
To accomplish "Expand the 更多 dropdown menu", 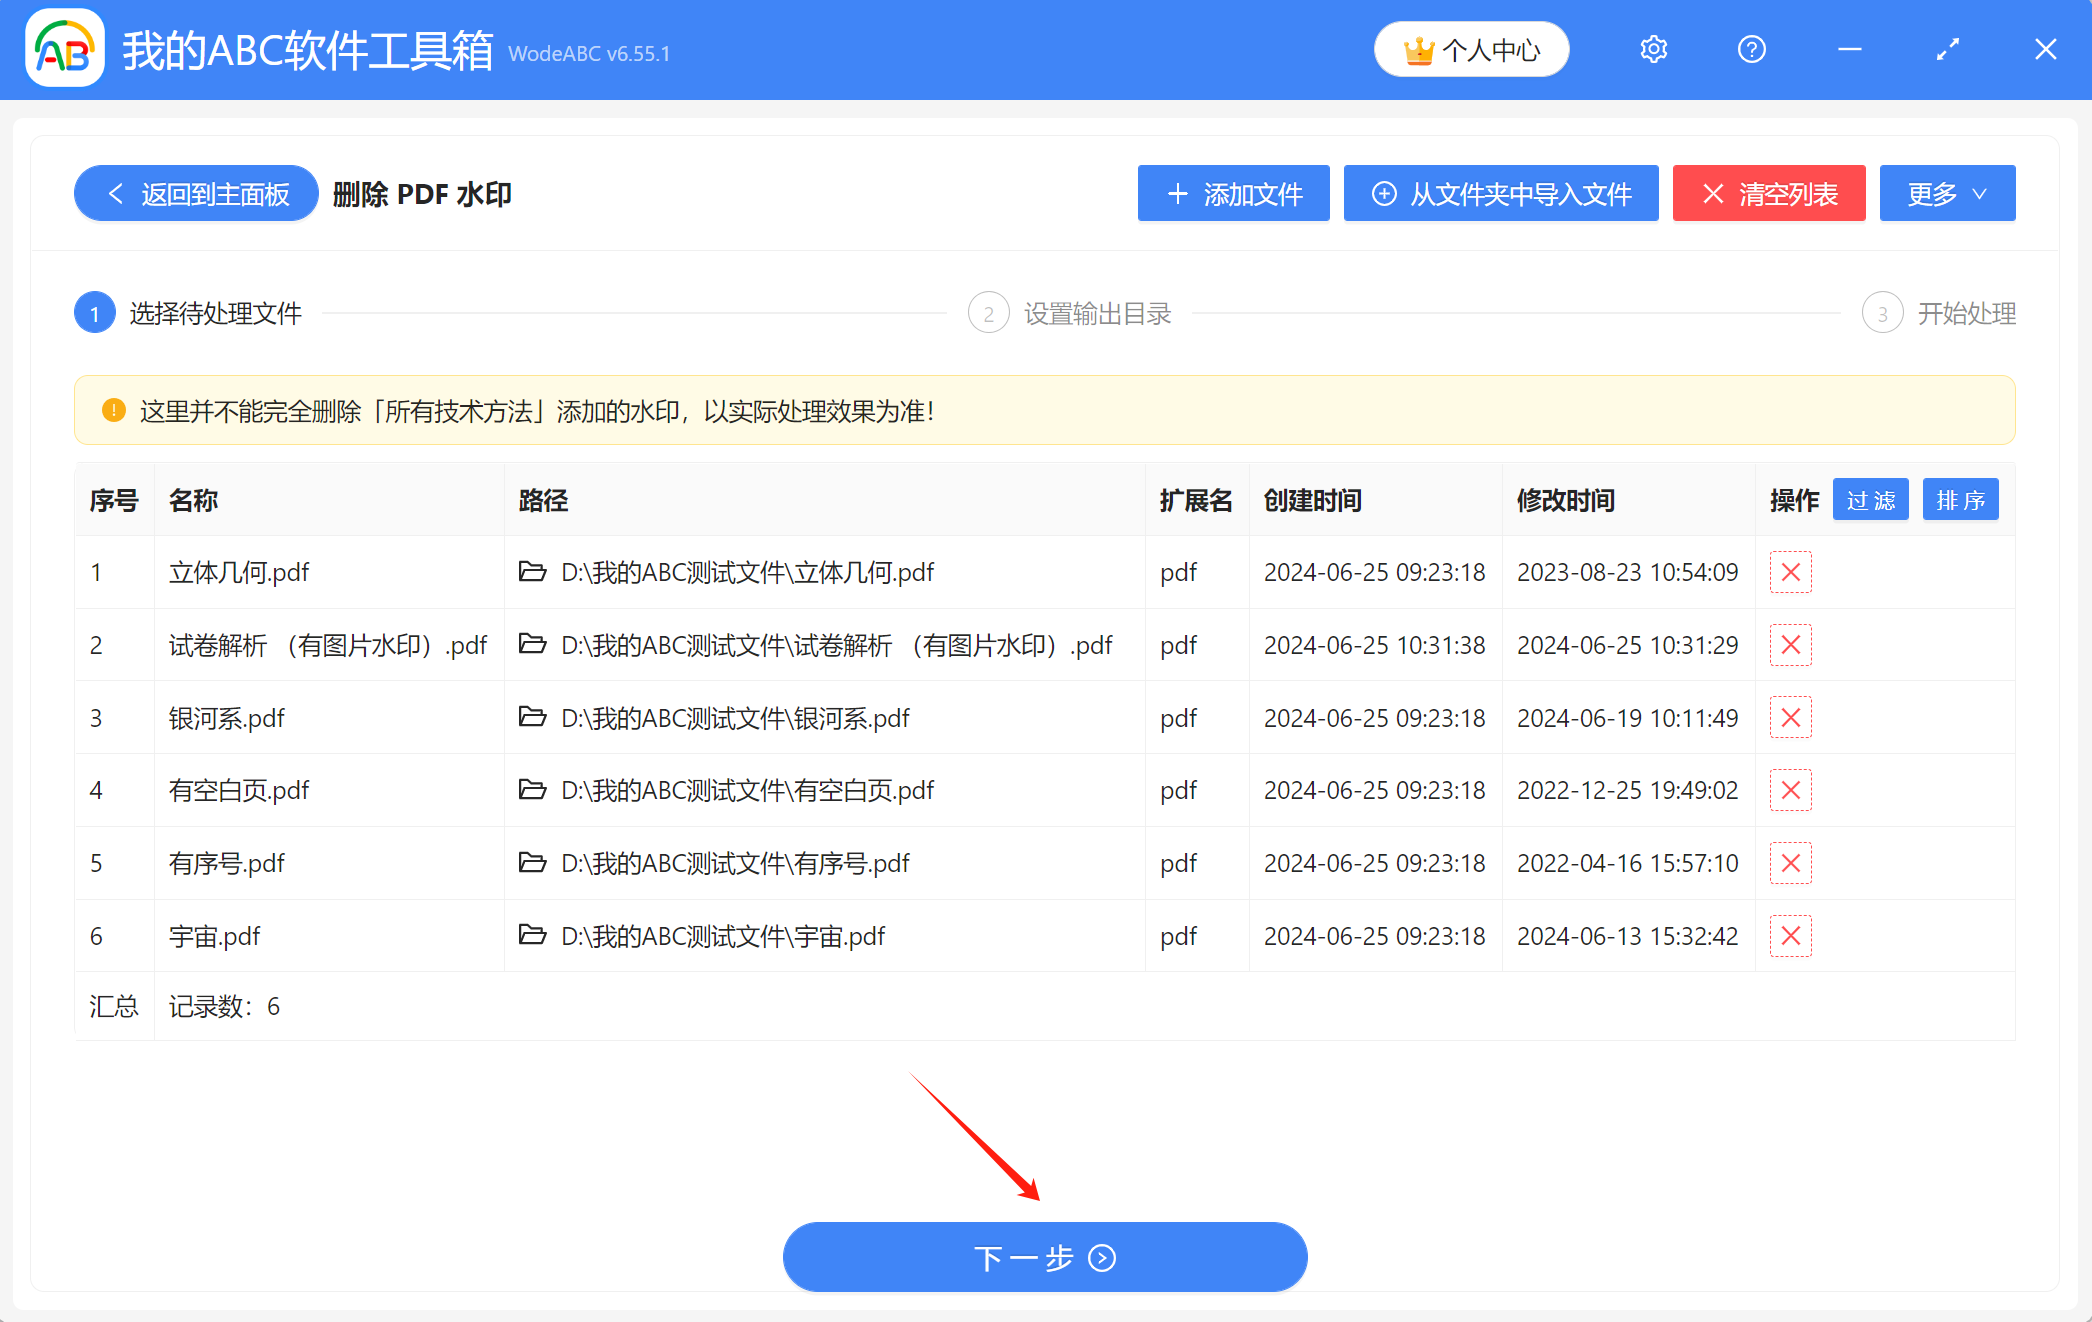I will [1946, 194].
